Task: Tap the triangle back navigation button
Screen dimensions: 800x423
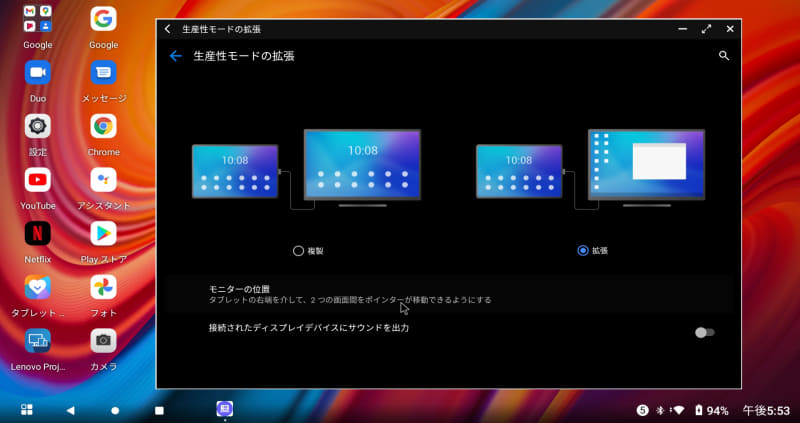Action: tap(70, 410)
